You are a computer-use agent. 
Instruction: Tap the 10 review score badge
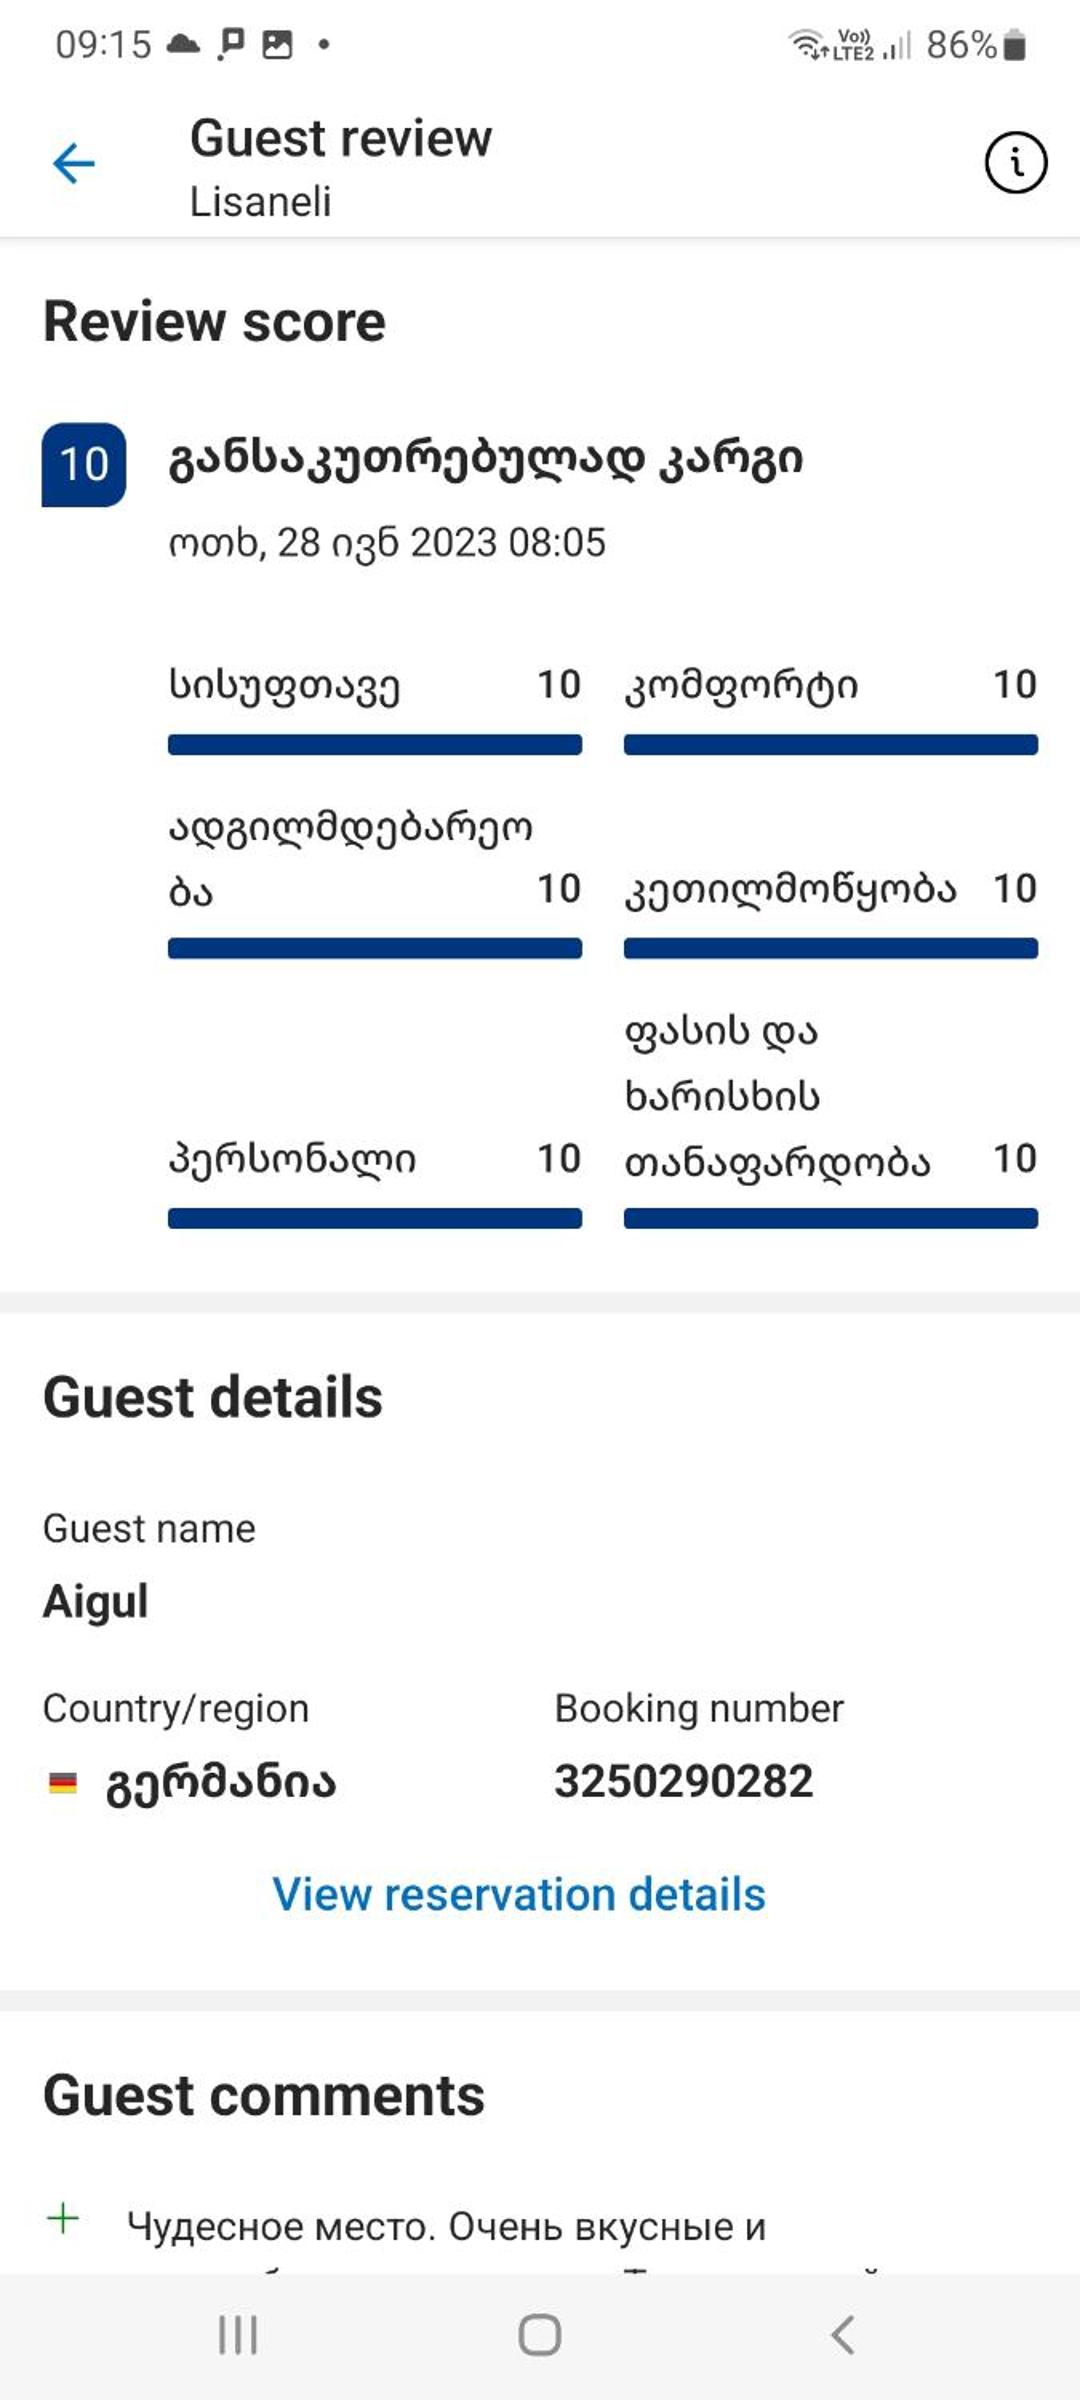[84, 465]
